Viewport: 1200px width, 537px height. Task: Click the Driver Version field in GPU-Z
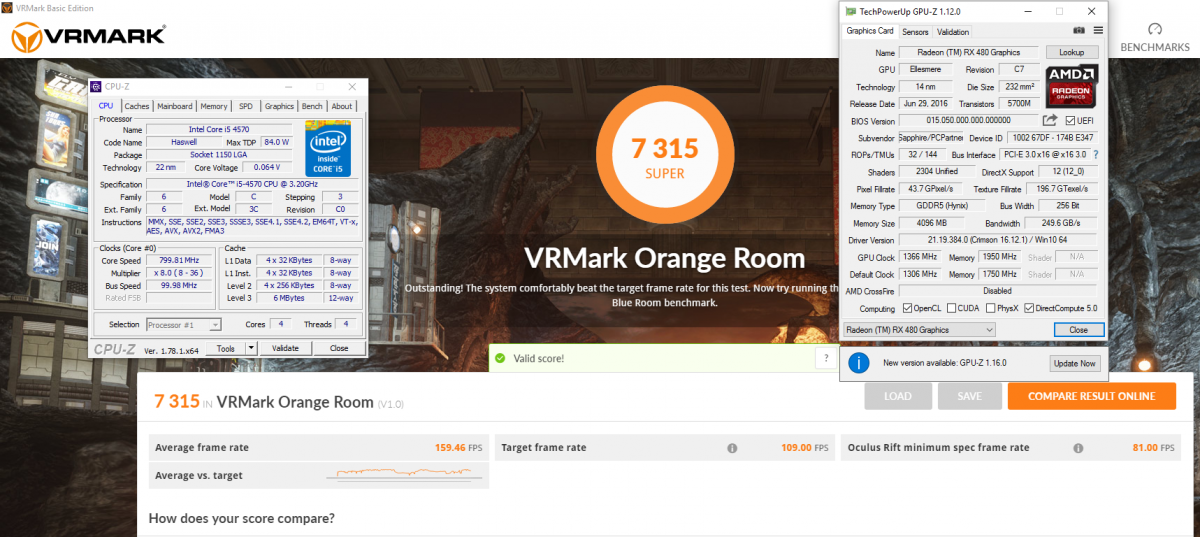click(999, 240)
